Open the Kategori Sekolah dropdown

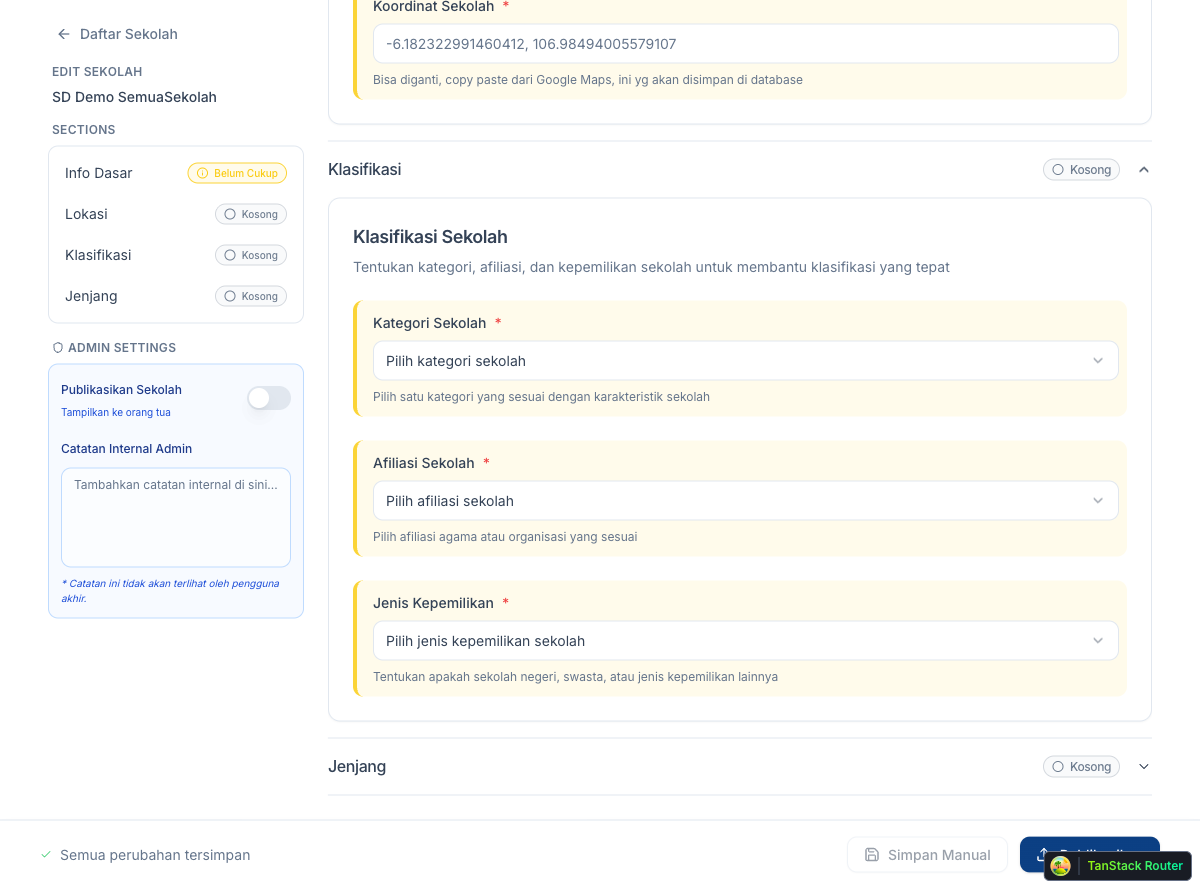click(x=745, y=361)
